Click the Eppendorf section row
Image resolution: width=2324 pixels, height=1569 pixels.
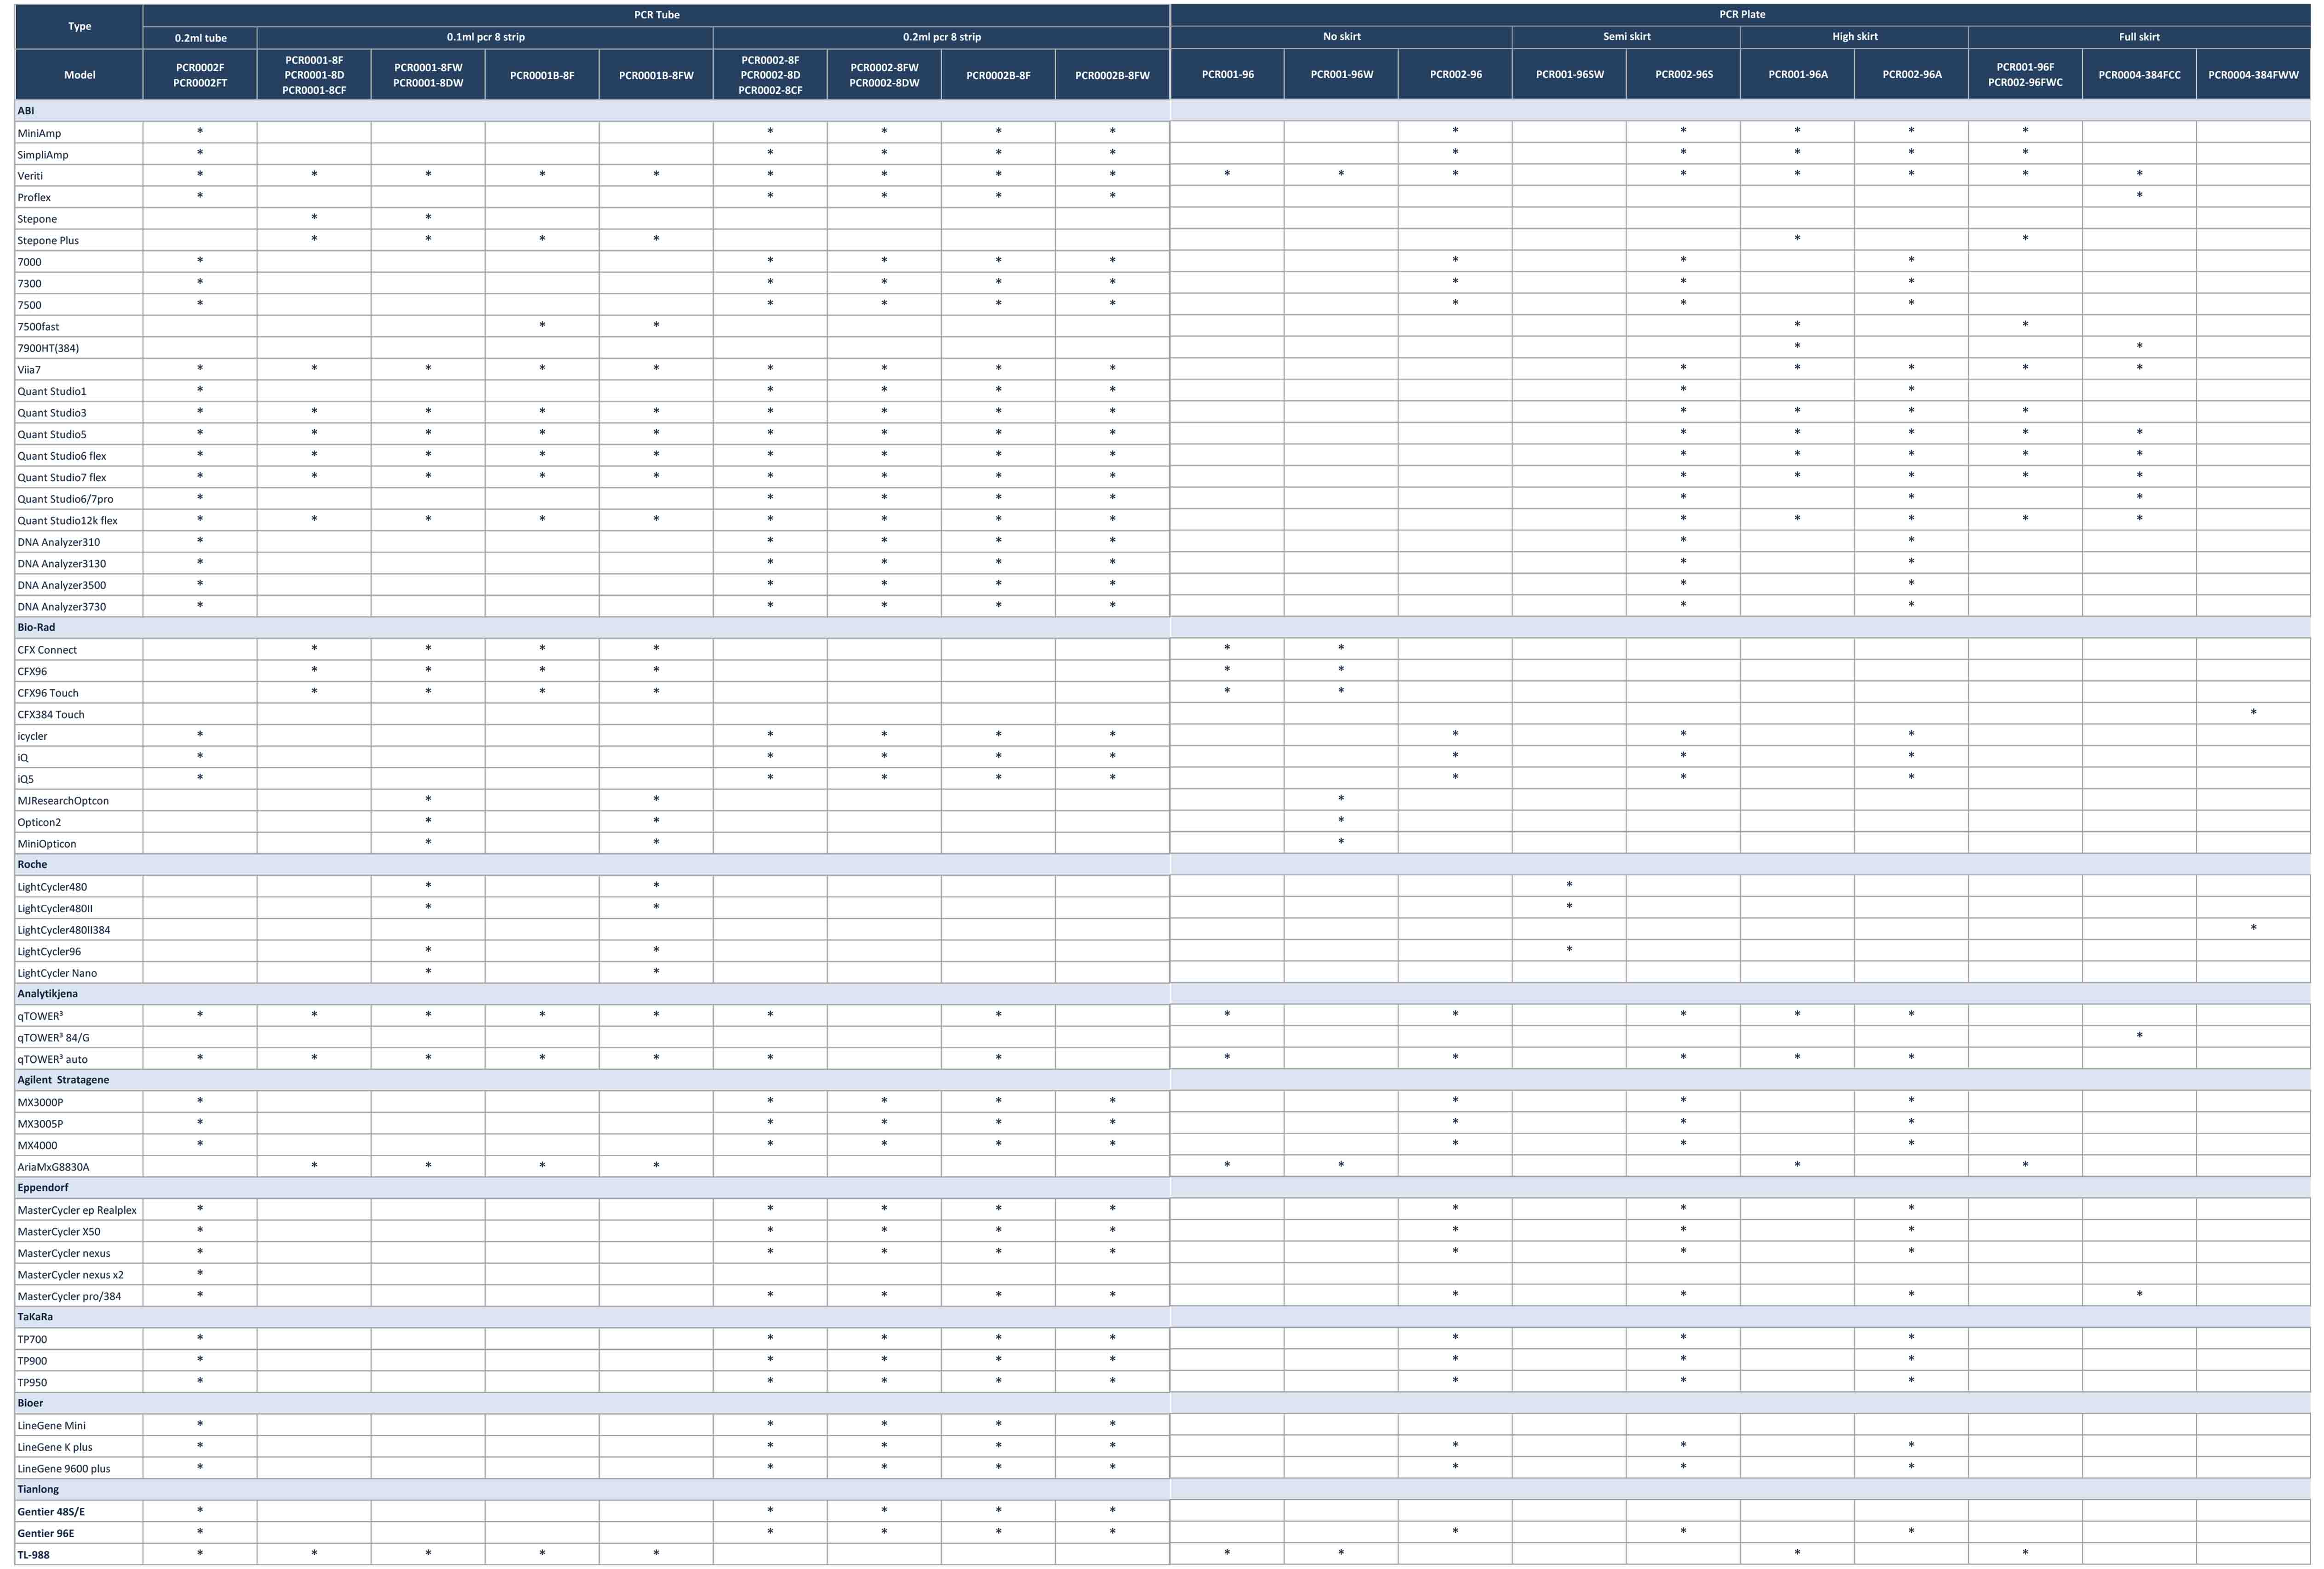point(1162,1187)
